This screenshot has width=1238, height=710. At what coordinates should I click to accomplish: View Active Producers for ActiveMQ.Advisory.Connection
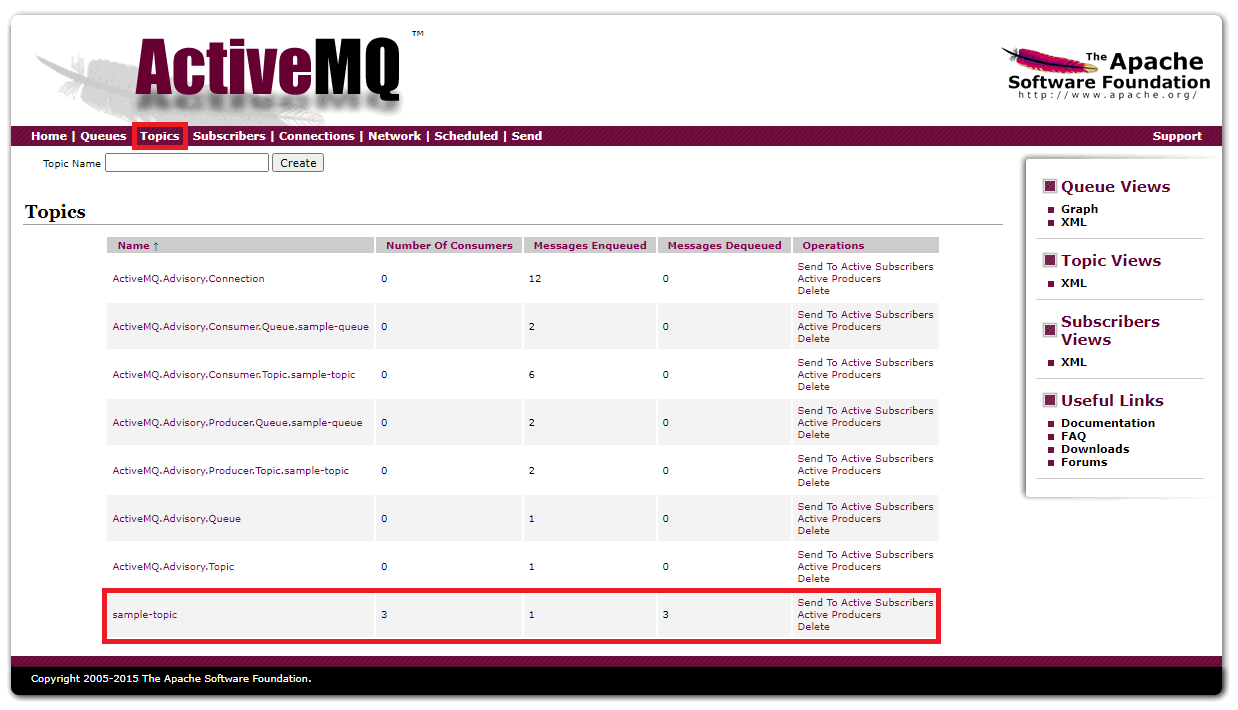(x=839, y=279)
